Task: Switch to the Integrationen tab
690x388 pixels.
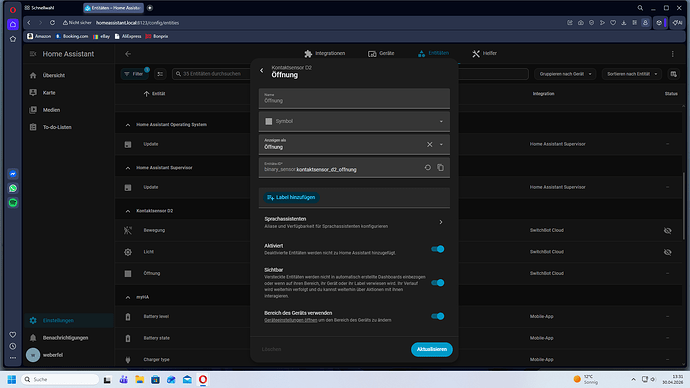Action: coord(325,53)
